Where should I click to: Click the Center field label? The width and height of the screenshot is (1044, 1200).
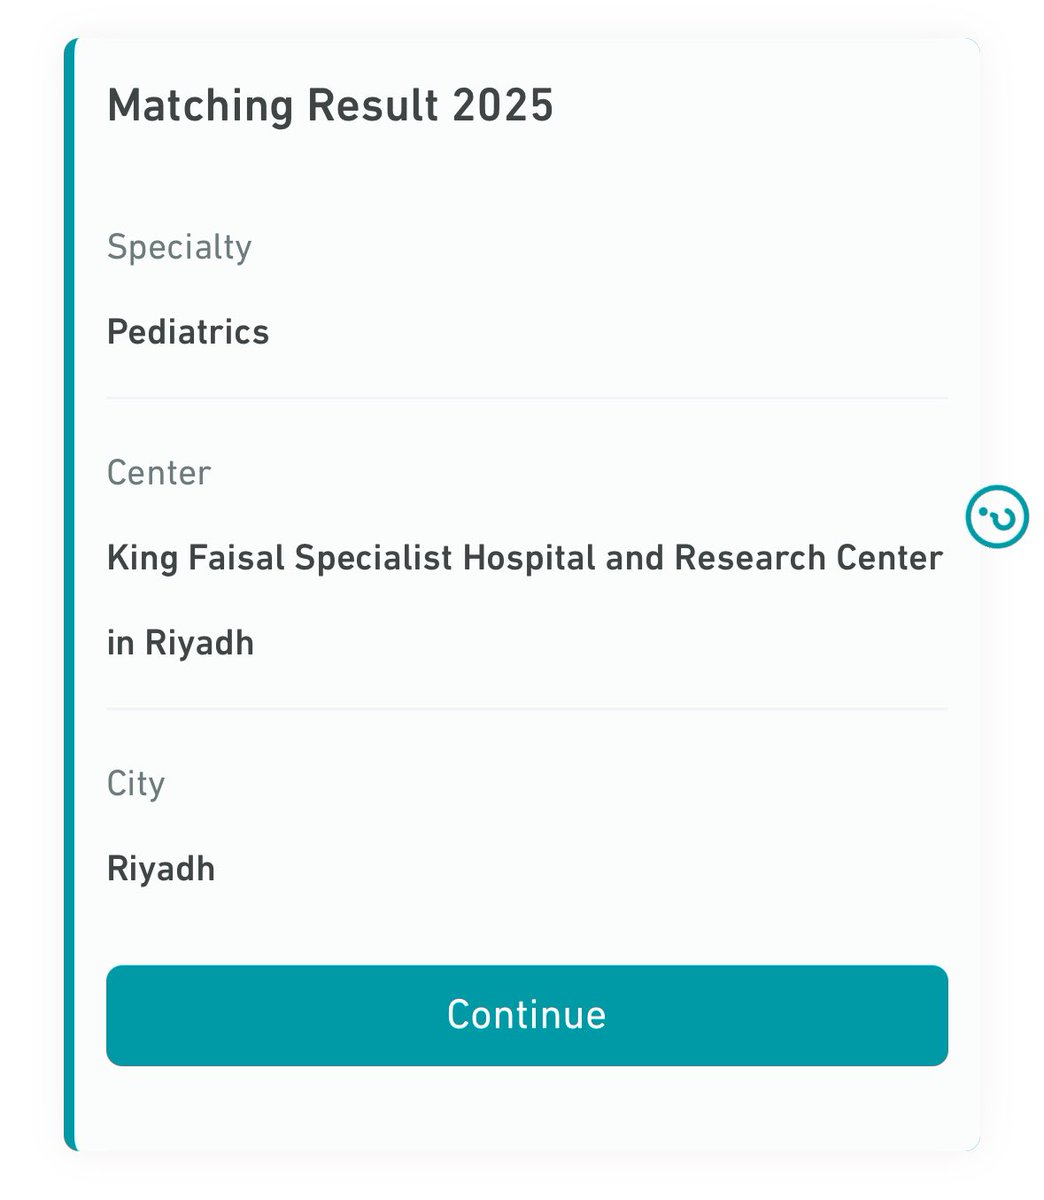[x=159, y=472]
